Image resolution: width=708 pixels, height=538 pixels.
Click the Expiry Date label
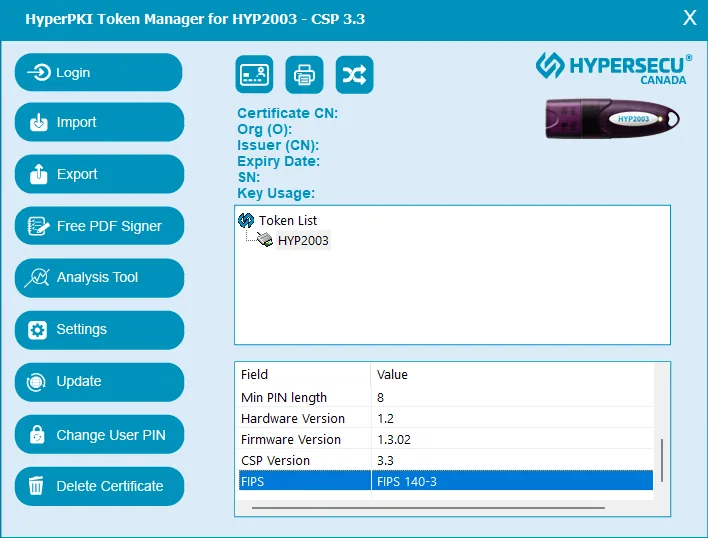pyautogui.click(x=279, y=161)
